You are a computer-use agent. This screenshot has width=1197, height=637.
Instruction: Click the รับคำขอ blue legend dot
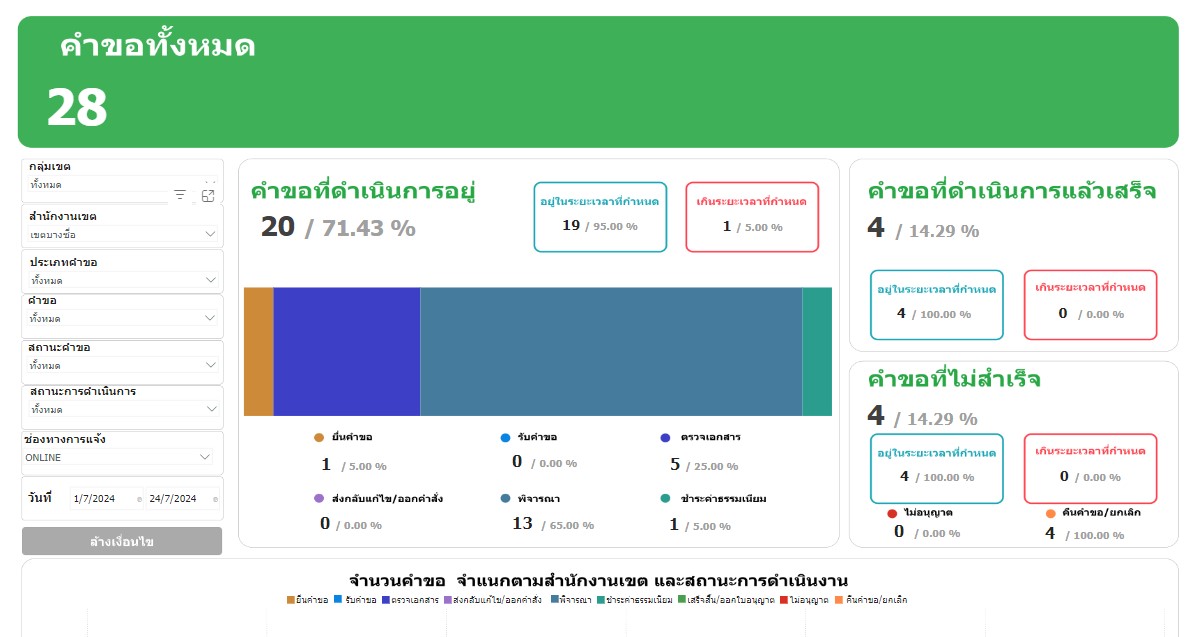[506, 438]
